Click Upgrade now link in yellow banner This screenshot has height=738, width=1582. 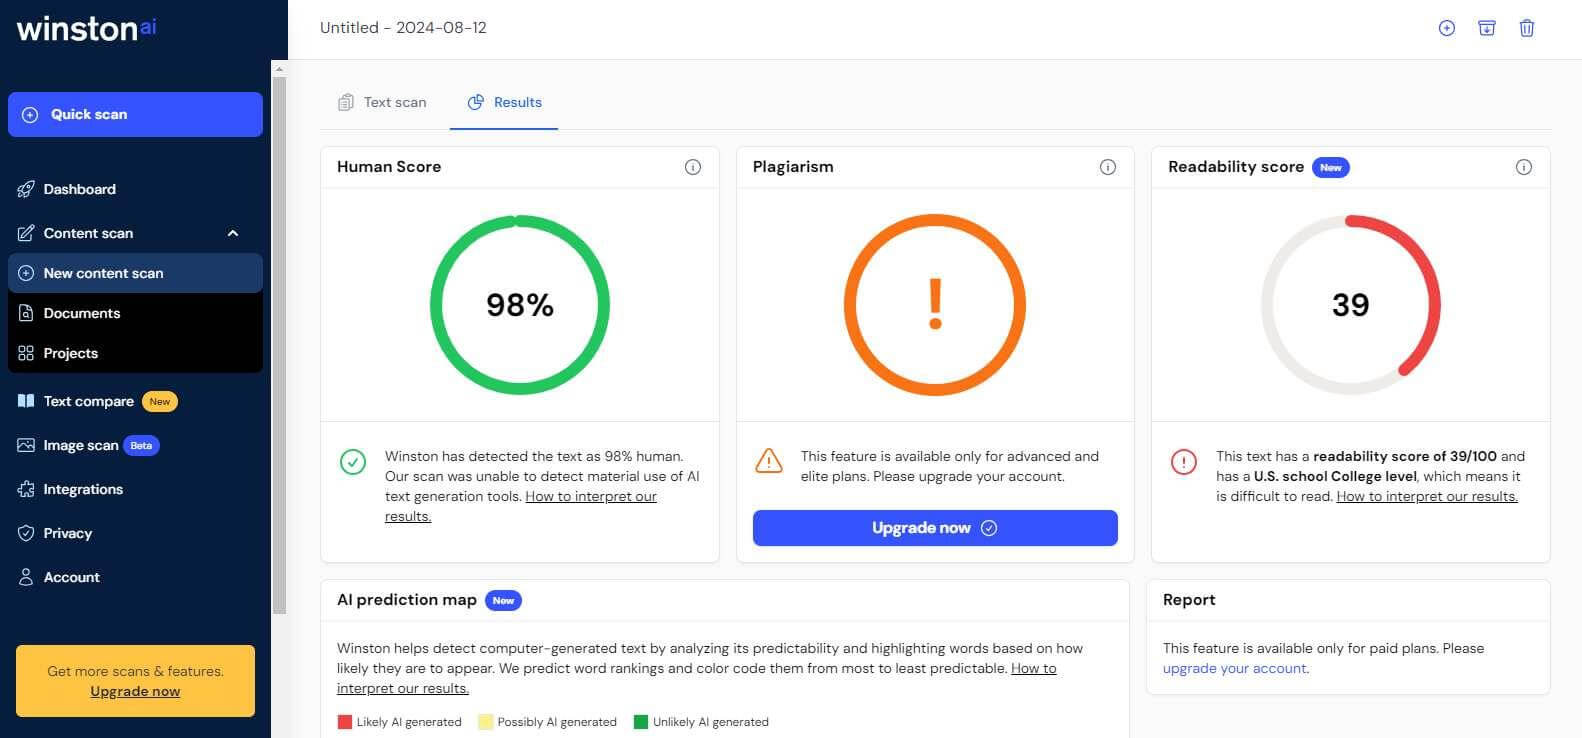[135, 691]
